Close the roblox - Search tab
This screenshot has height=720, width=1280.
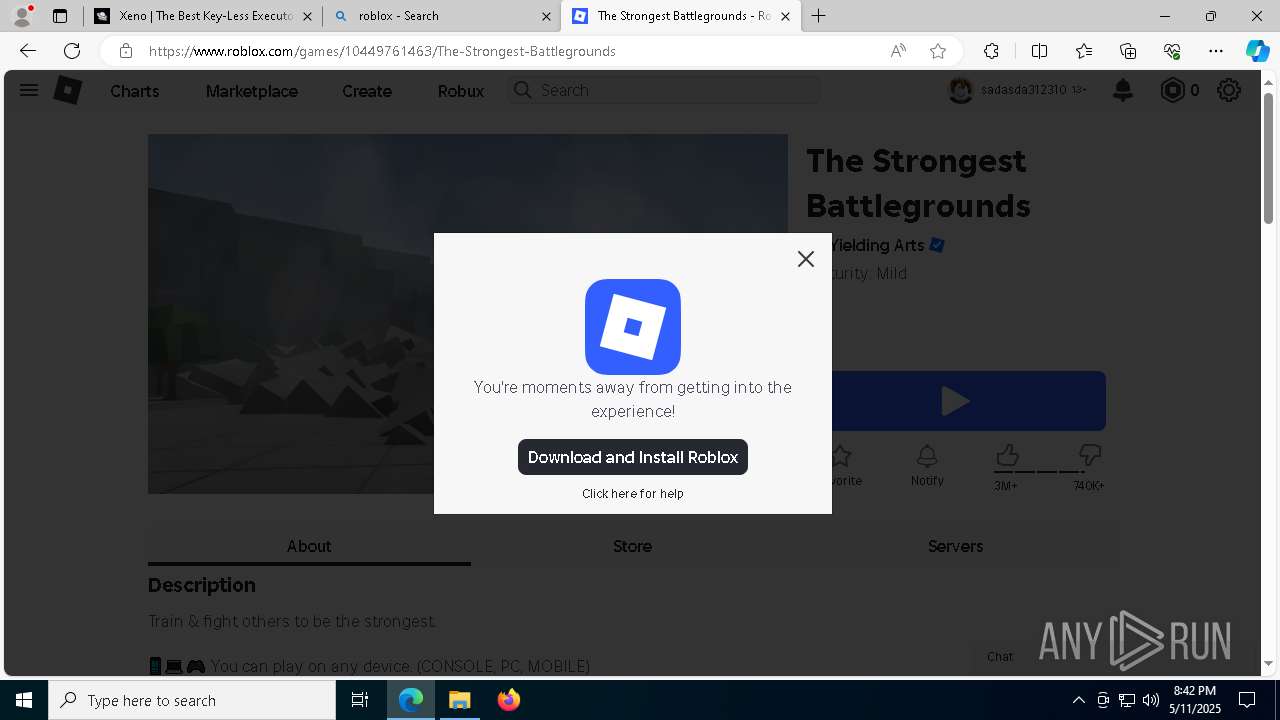pos(546,16)
